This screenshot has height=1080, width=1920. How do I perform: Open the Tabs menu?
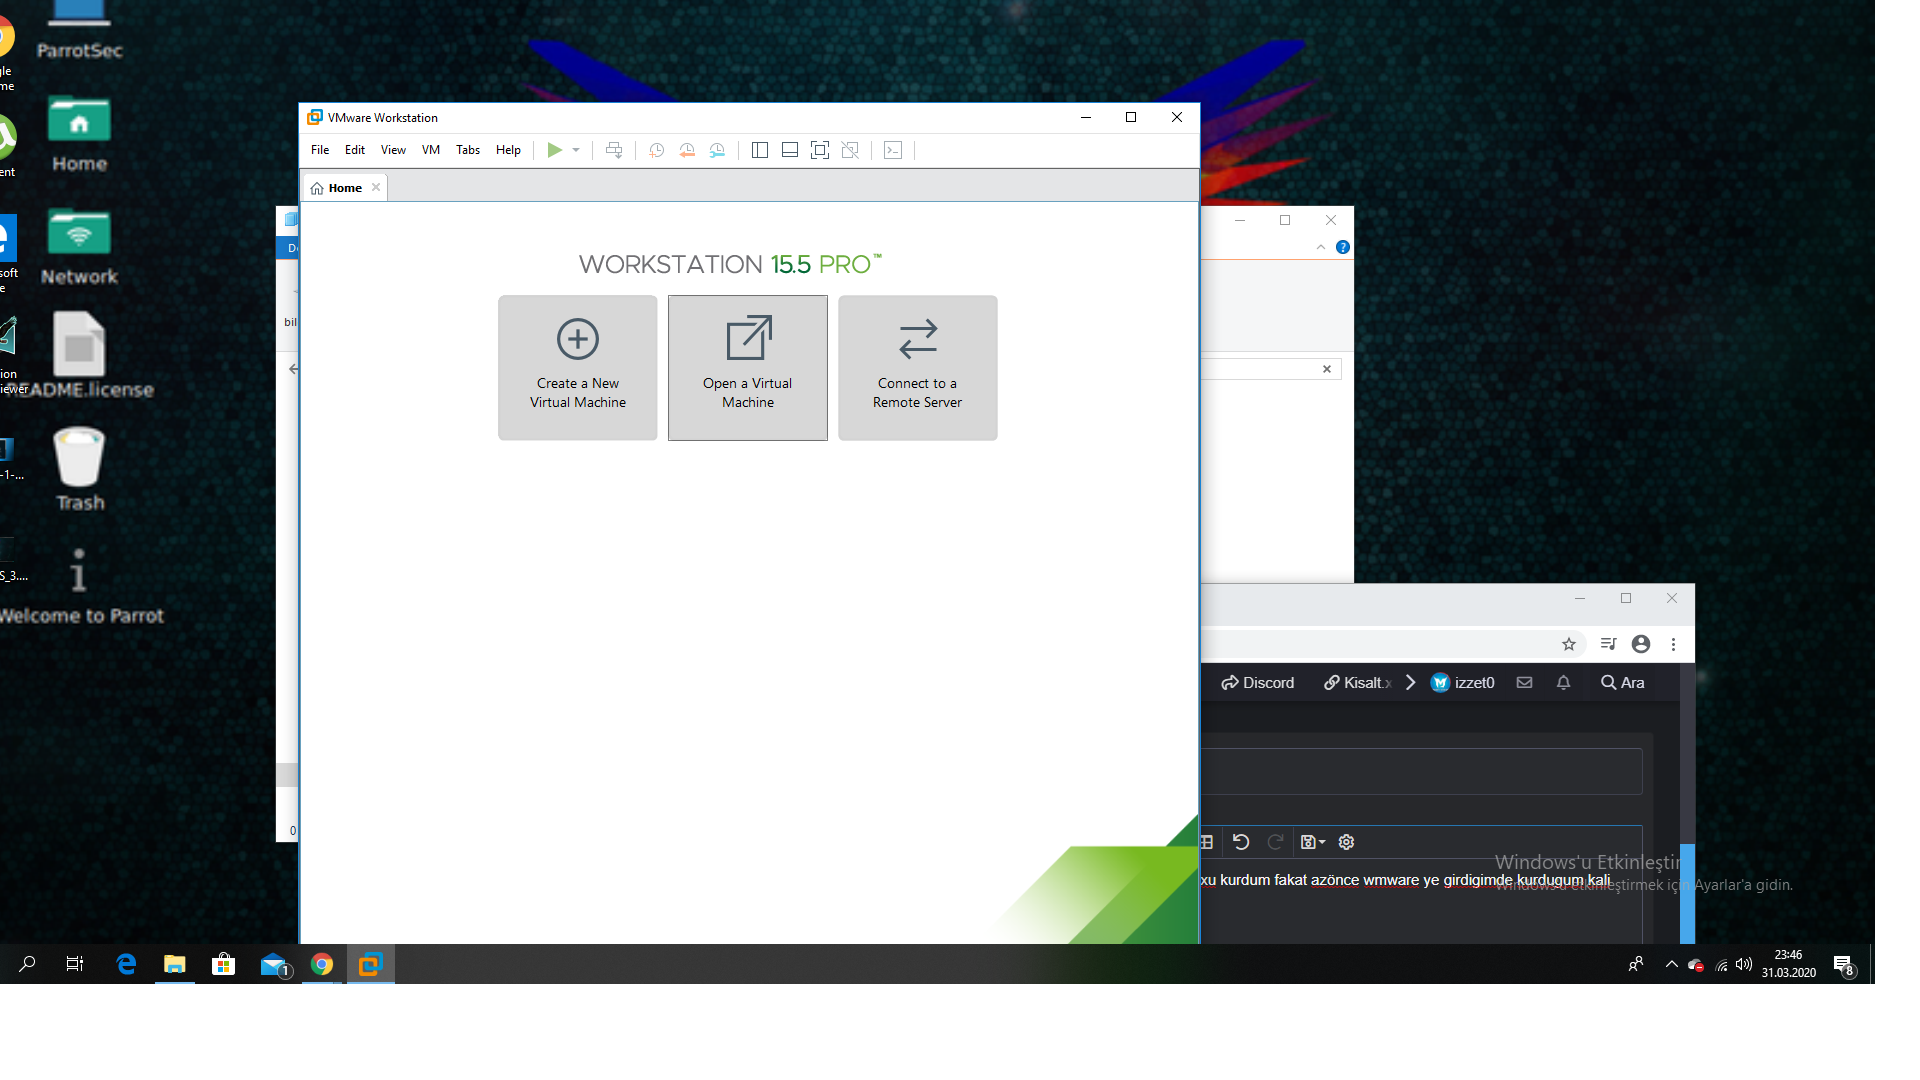point(468,150)
